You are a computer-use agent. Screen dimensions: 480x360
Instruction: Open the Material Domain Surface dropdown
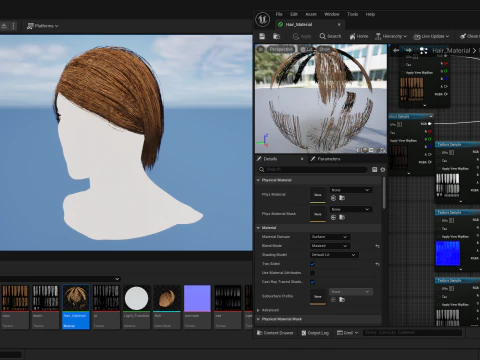[330, 237]
